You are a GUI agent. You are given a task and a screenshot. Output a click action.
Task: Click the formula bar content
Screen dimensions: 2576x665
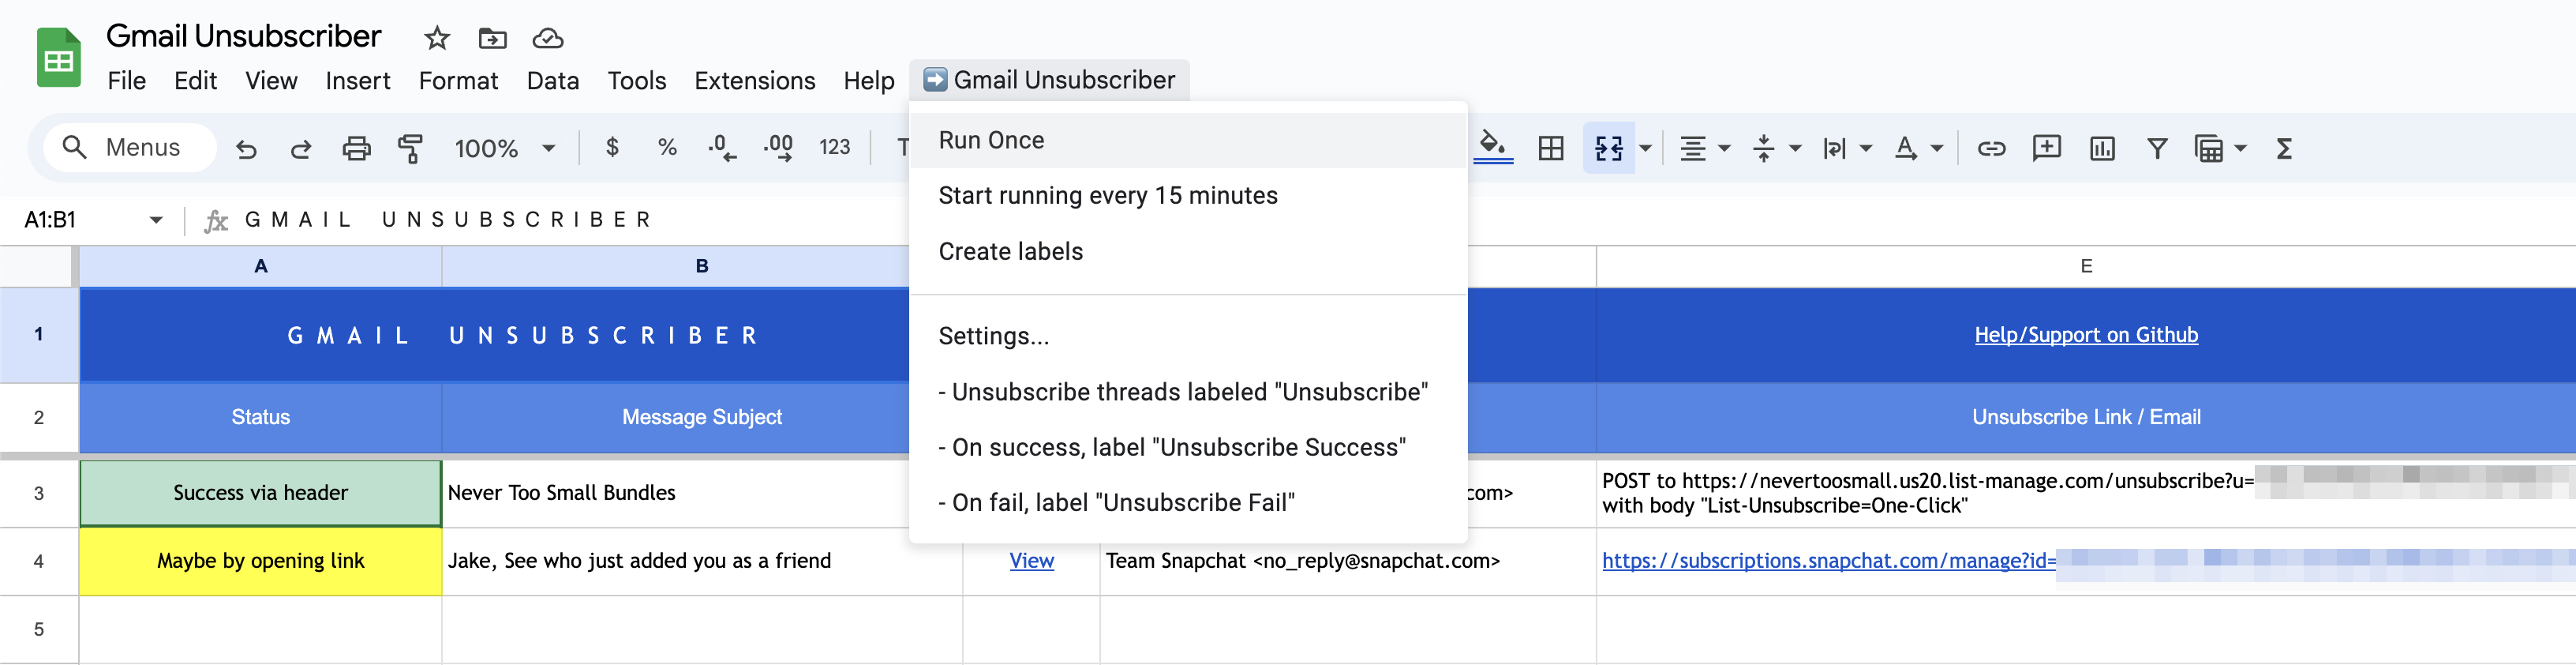coord(449,220)
